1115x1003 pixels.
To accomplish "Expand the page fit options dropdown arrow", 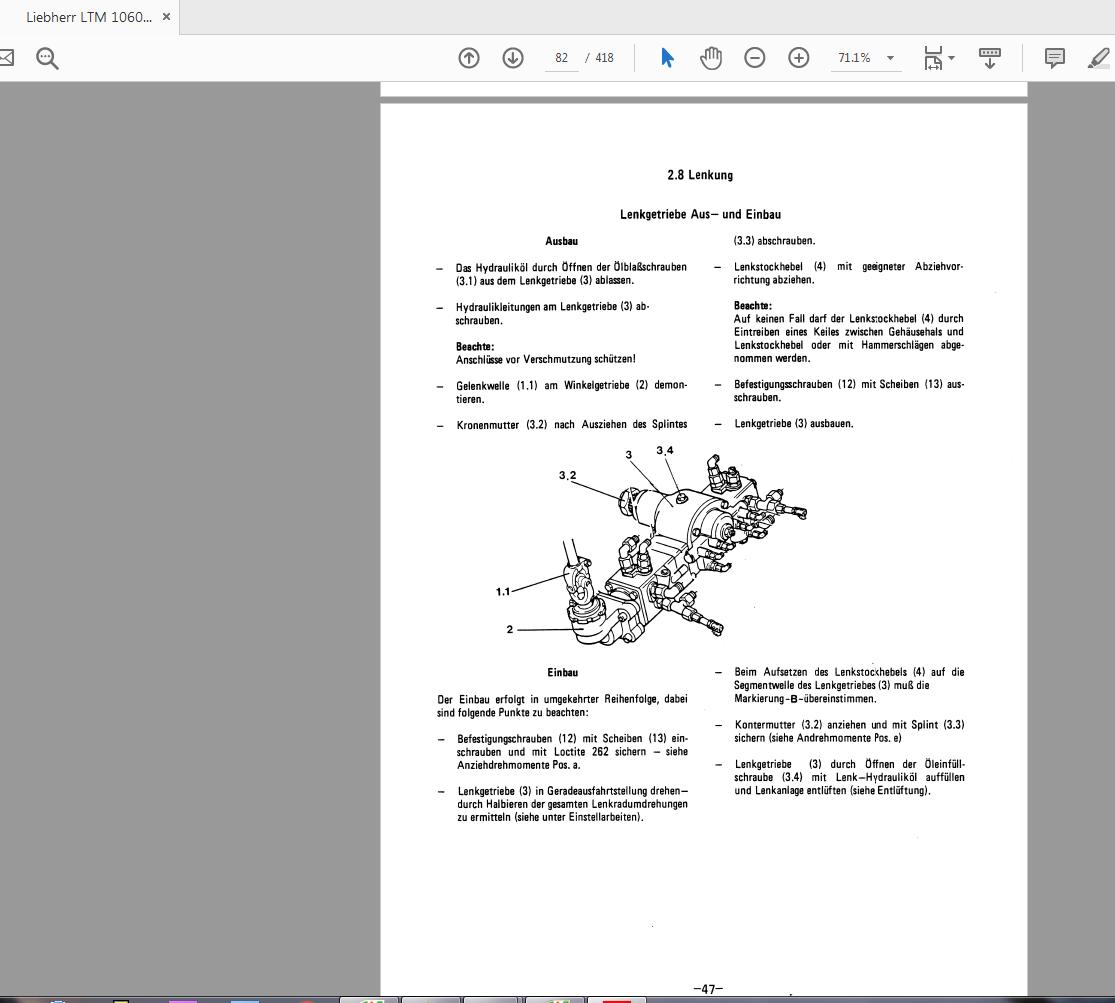I will coord(951,58).
